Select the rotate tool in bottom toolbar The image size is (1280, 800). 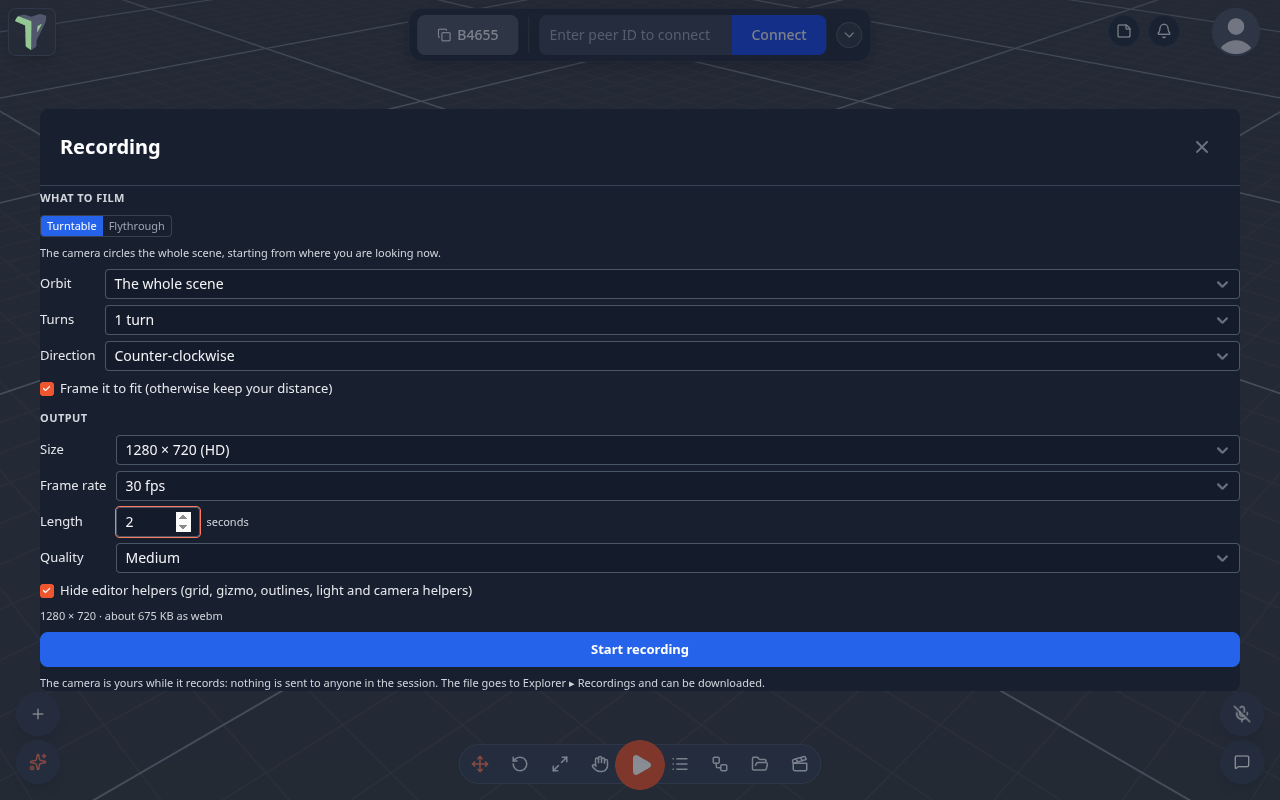(520, 764)
